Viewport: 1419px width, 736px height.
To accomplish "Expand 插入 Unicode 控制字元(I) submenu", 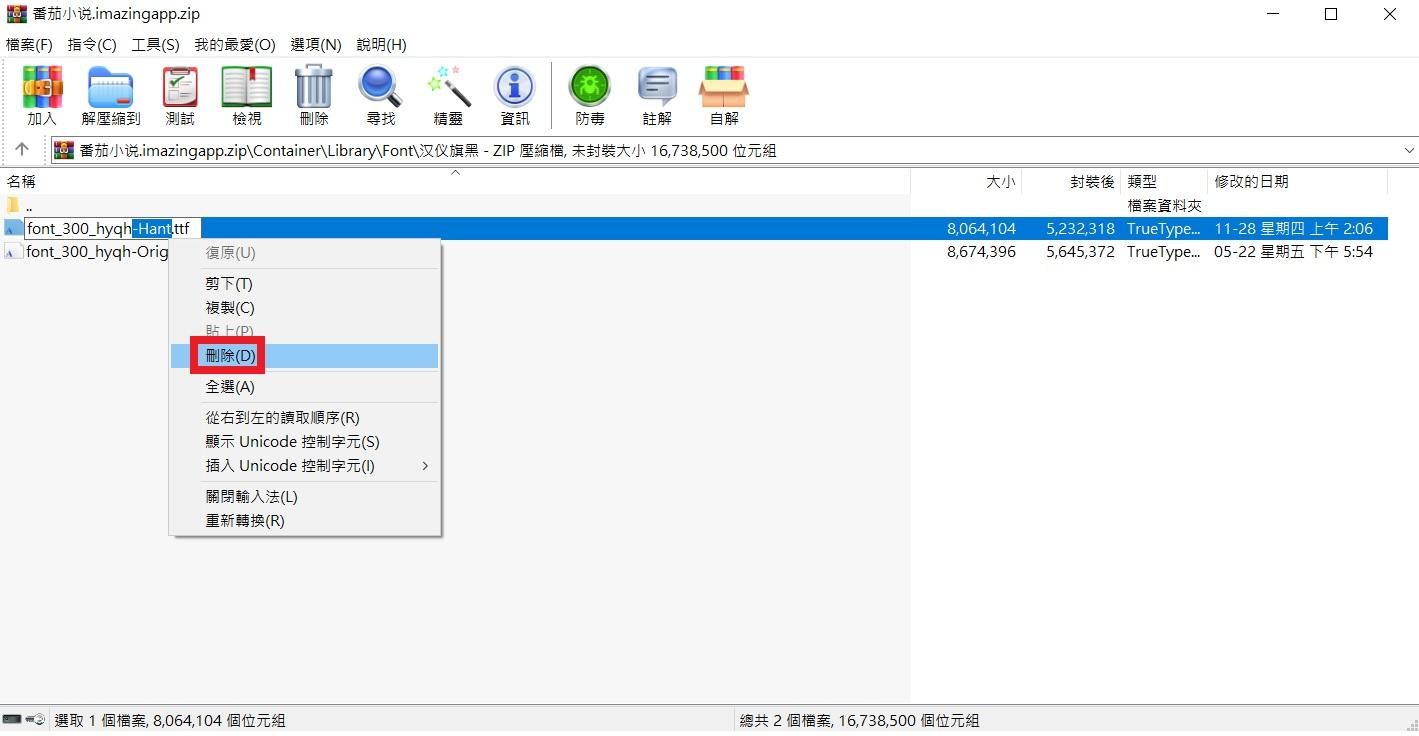I will click(x=304, y=466).
